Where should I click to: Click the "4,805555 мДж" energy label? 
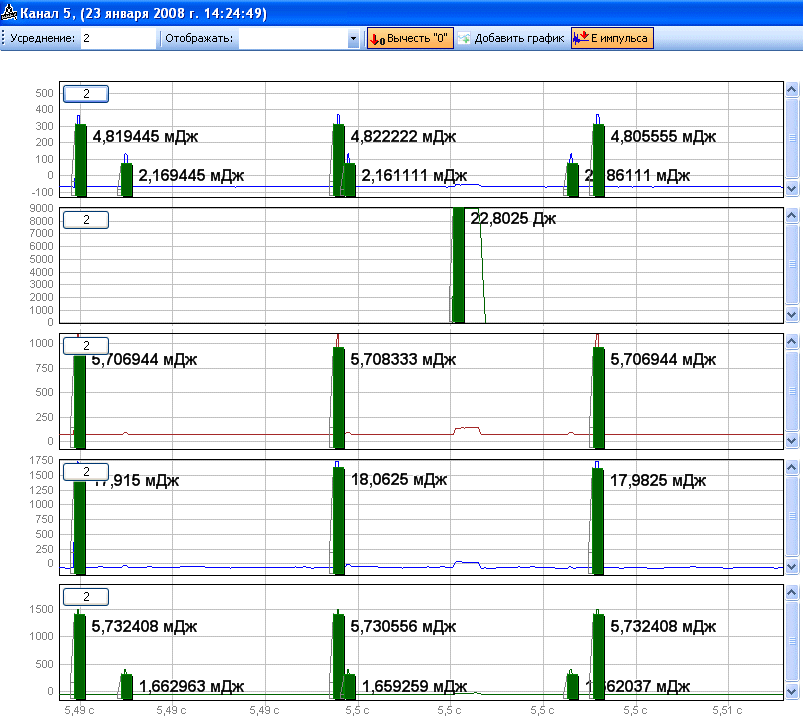click(663, 137)
